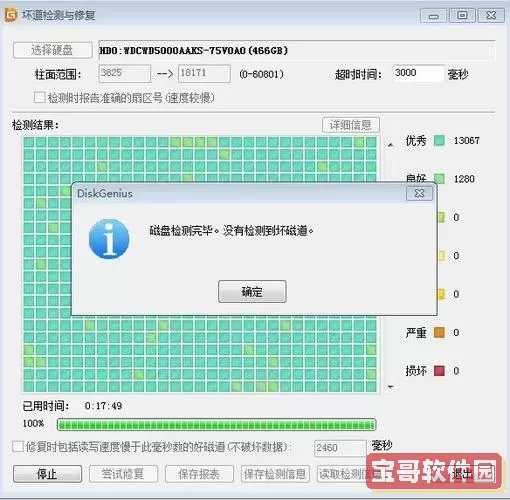Image resolution: width=510 pixels, height=500 pixels.
Task: Click the 严重 orange color swatch
Action: [x=439, y=332]
